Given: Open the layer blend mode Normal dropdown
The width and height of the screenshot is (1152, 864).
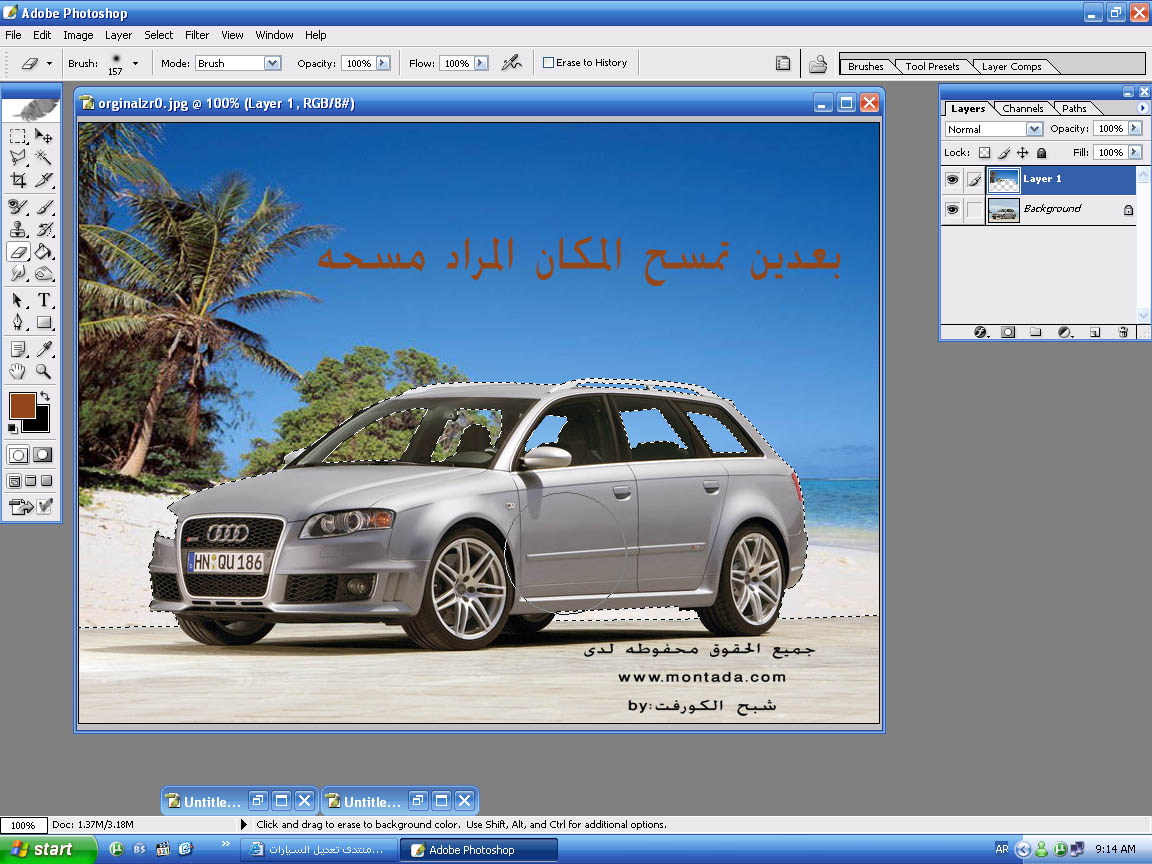Looking at the screenshot, I should click(1034, 129).
